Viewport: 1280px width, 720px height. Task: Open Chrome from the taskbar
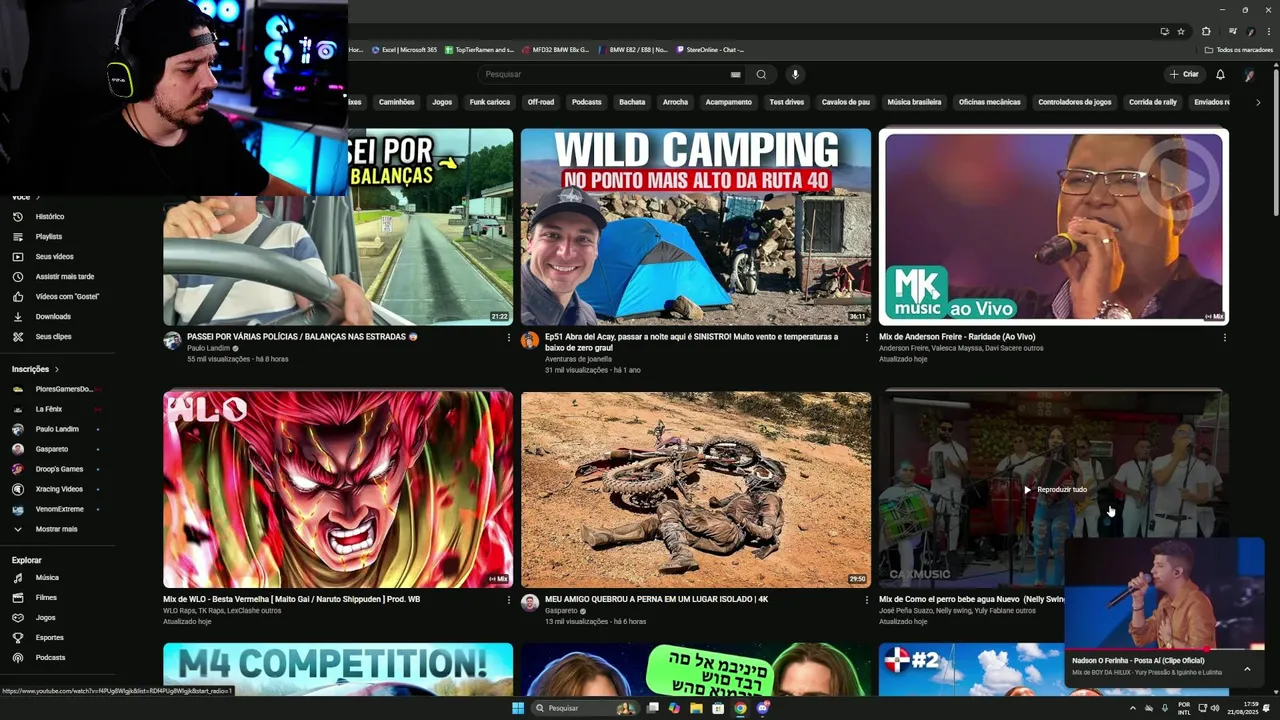pyautogui.click(x=740, y=708)
